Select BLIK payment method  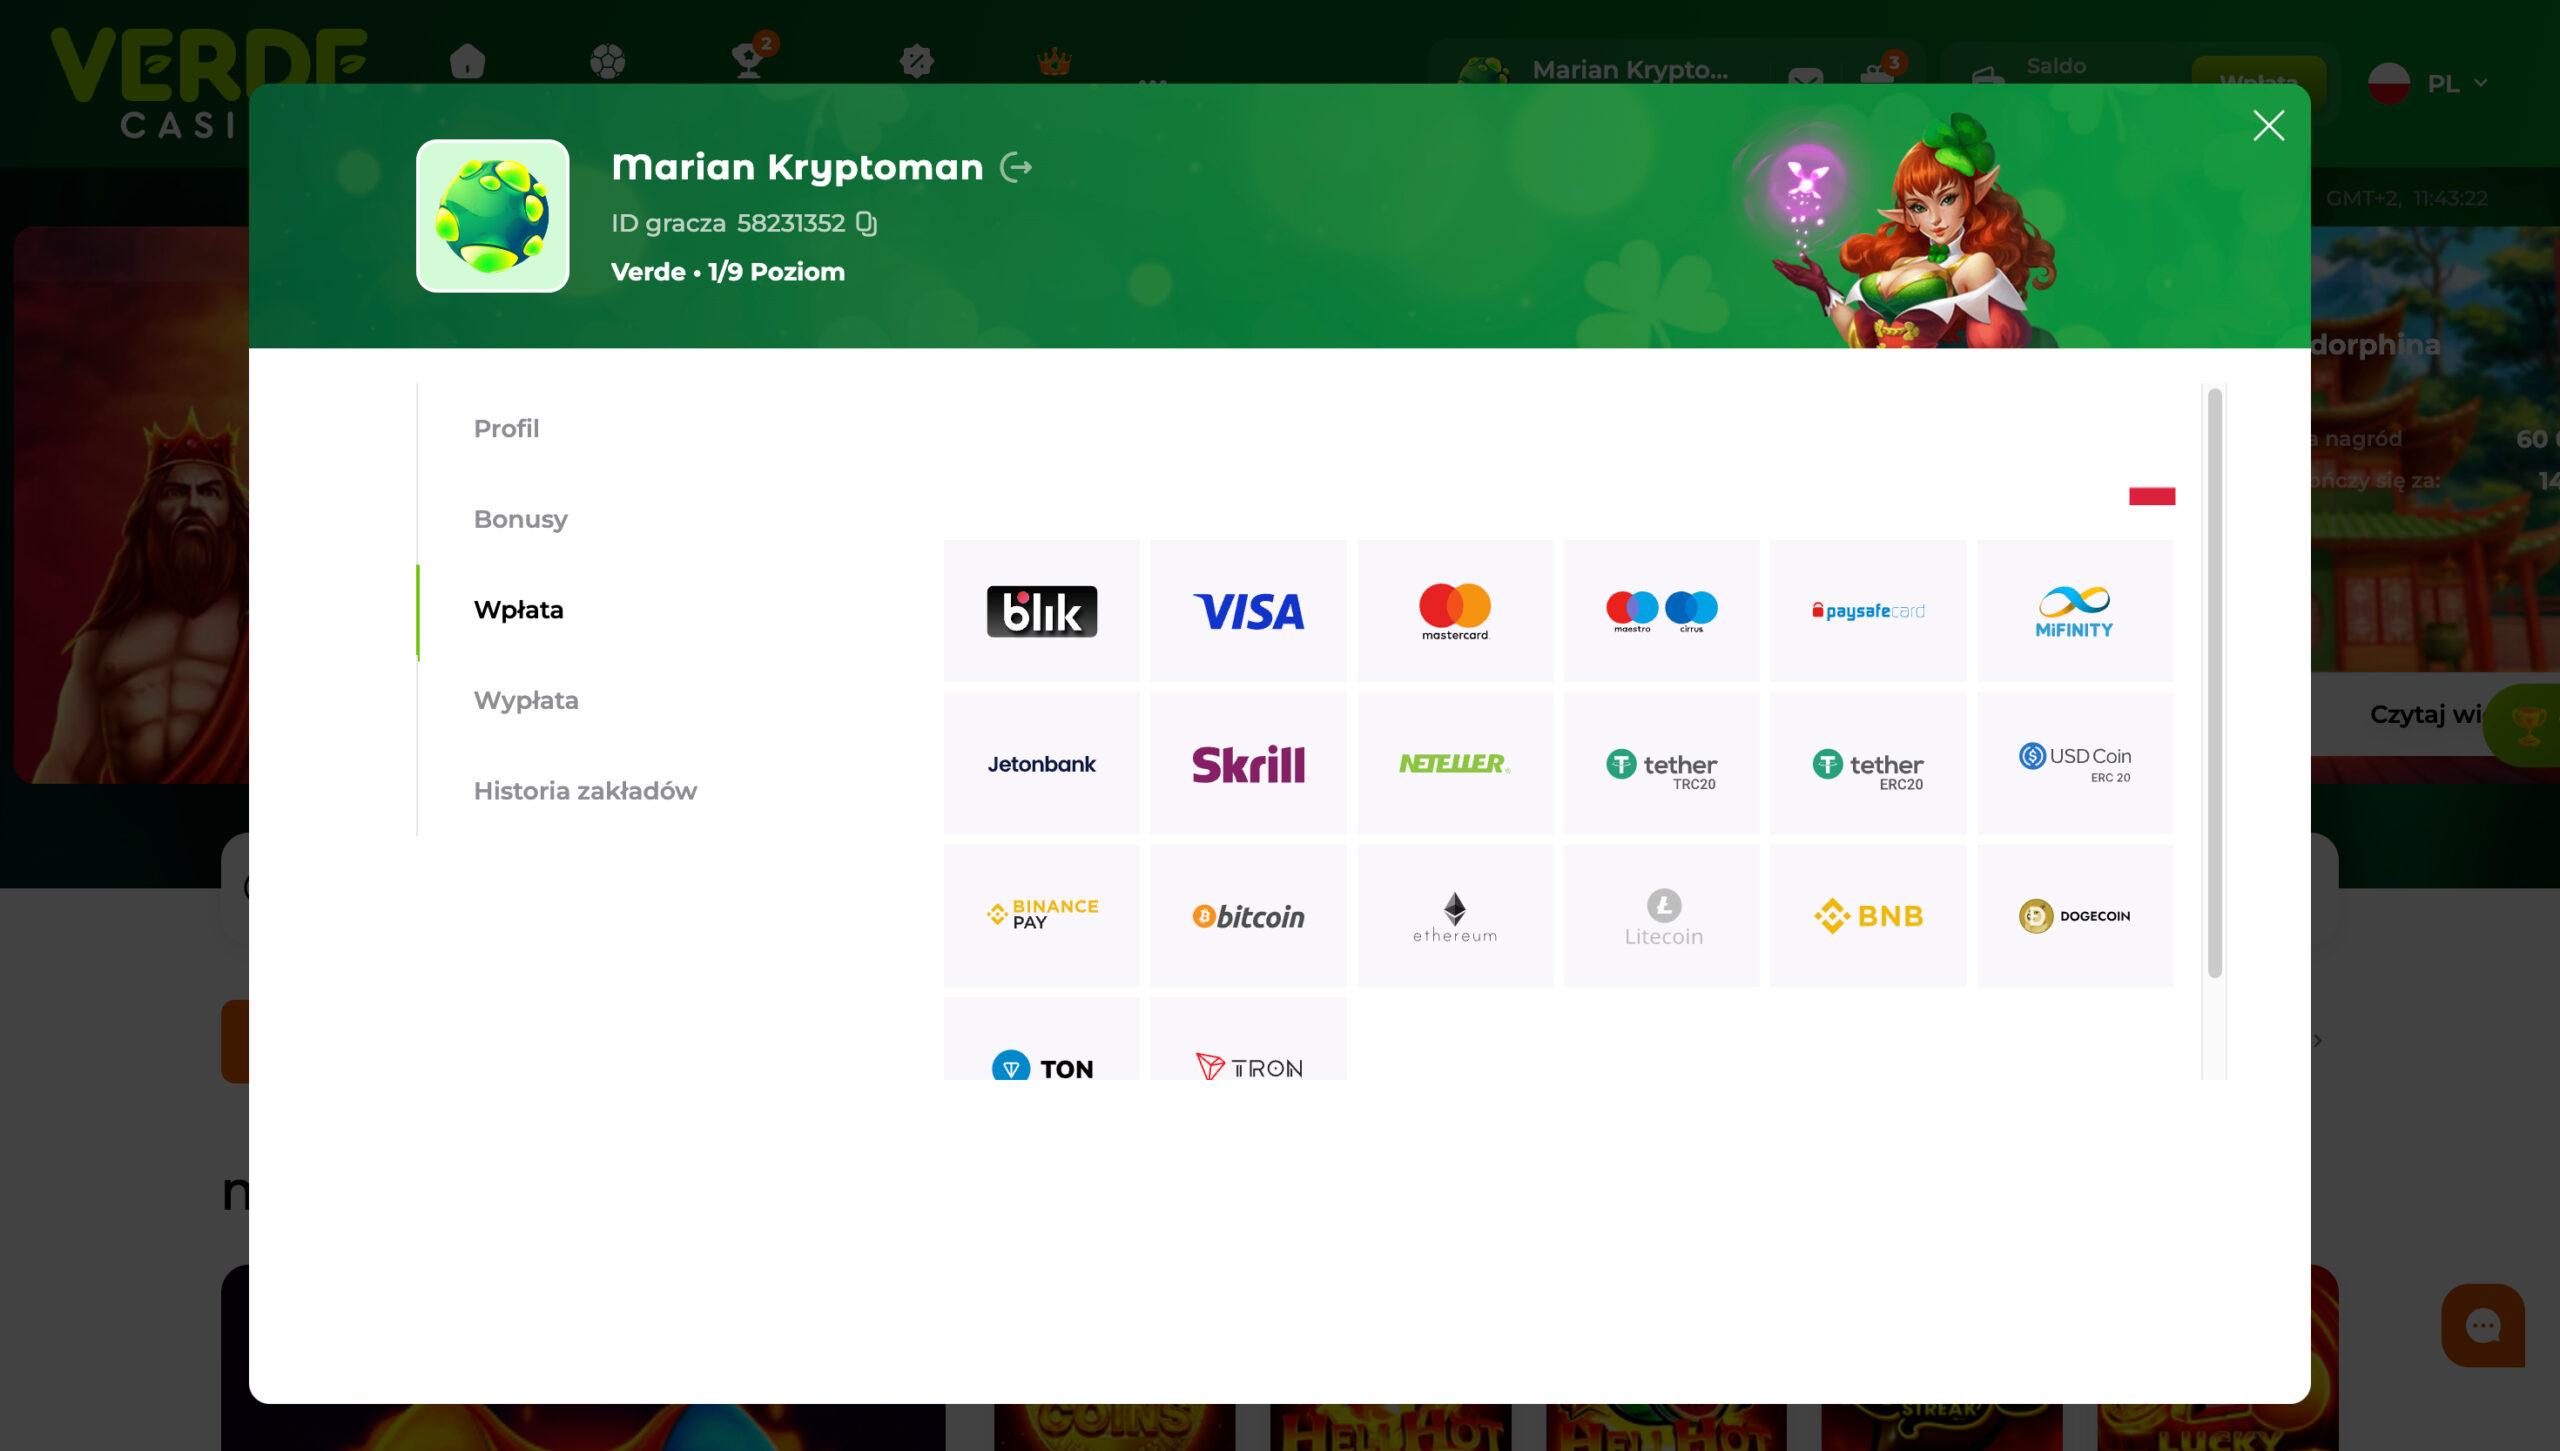pyautogui.click(x=1041, y=611)
